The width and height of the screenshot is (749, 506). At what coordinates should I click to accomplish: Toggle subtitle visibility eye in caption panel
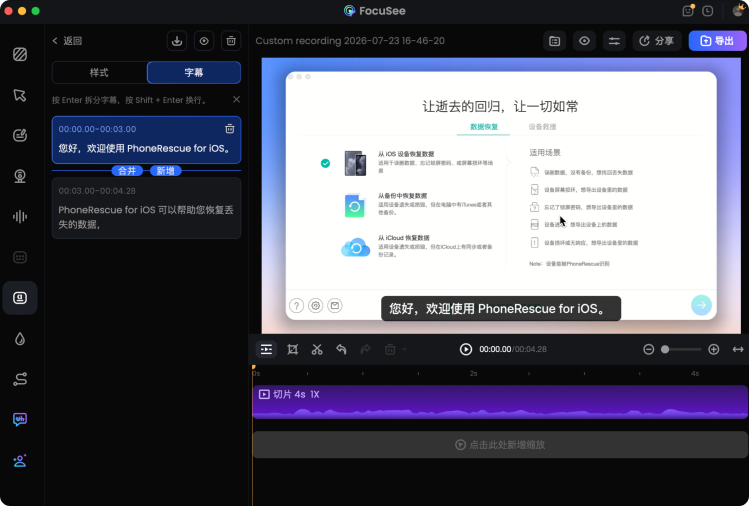pos(204,41)
